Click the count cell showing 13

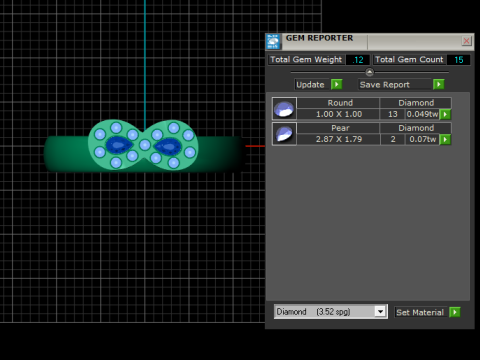point(393,114)
